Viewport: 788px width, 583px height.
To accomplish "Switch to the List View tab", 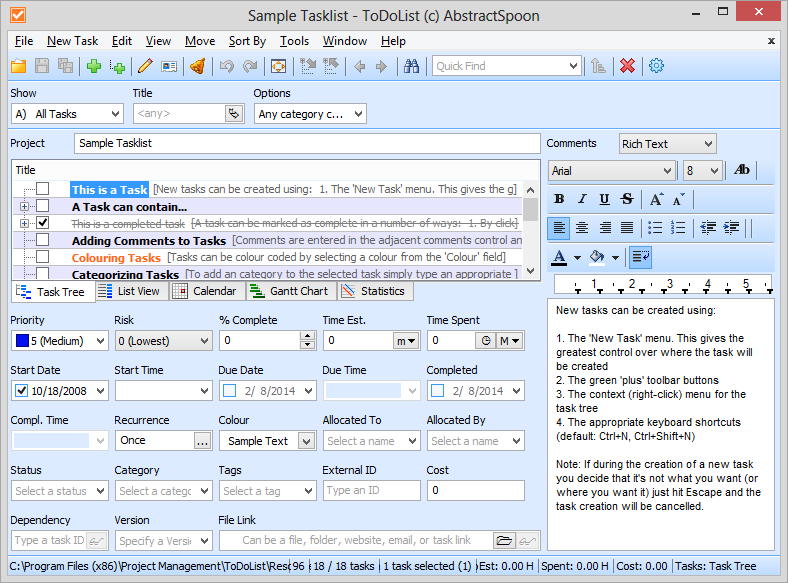I will coord(132,291).
